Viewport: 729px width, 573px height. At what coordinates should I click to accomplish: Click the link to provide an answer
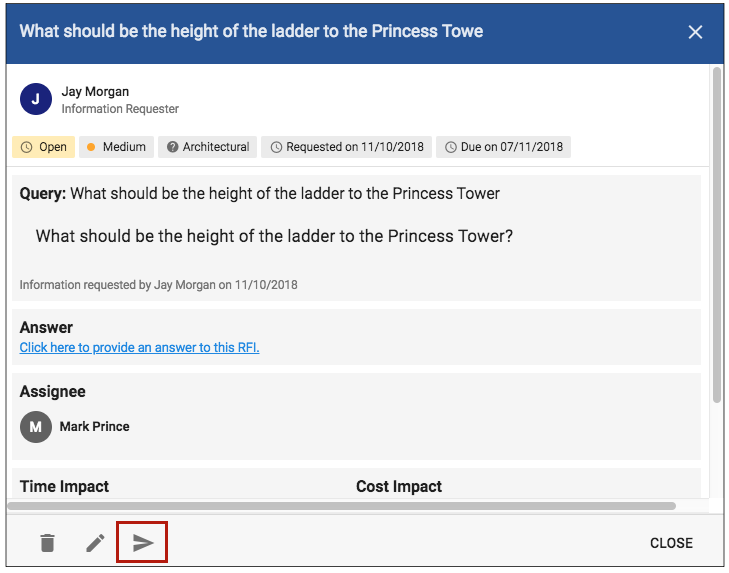pos(139,348)
